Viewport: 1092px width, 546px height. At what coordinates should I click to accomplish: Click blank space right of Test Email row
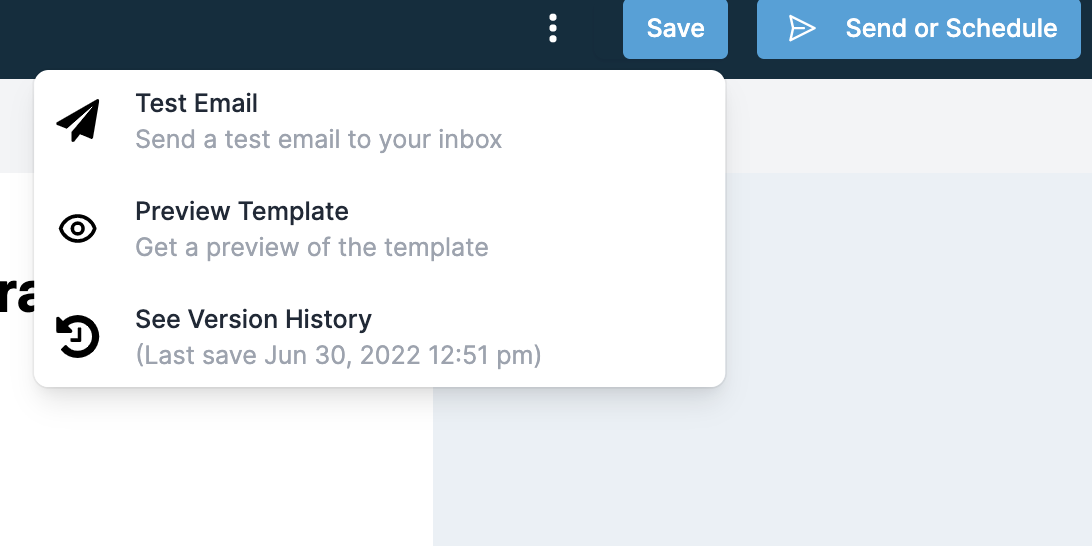(x=613, y=120)
